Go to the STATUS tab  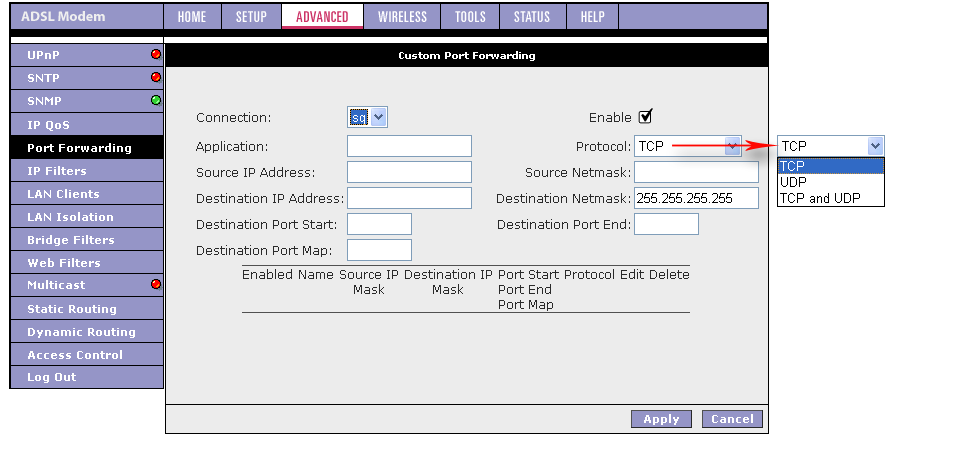click(531, 17)
